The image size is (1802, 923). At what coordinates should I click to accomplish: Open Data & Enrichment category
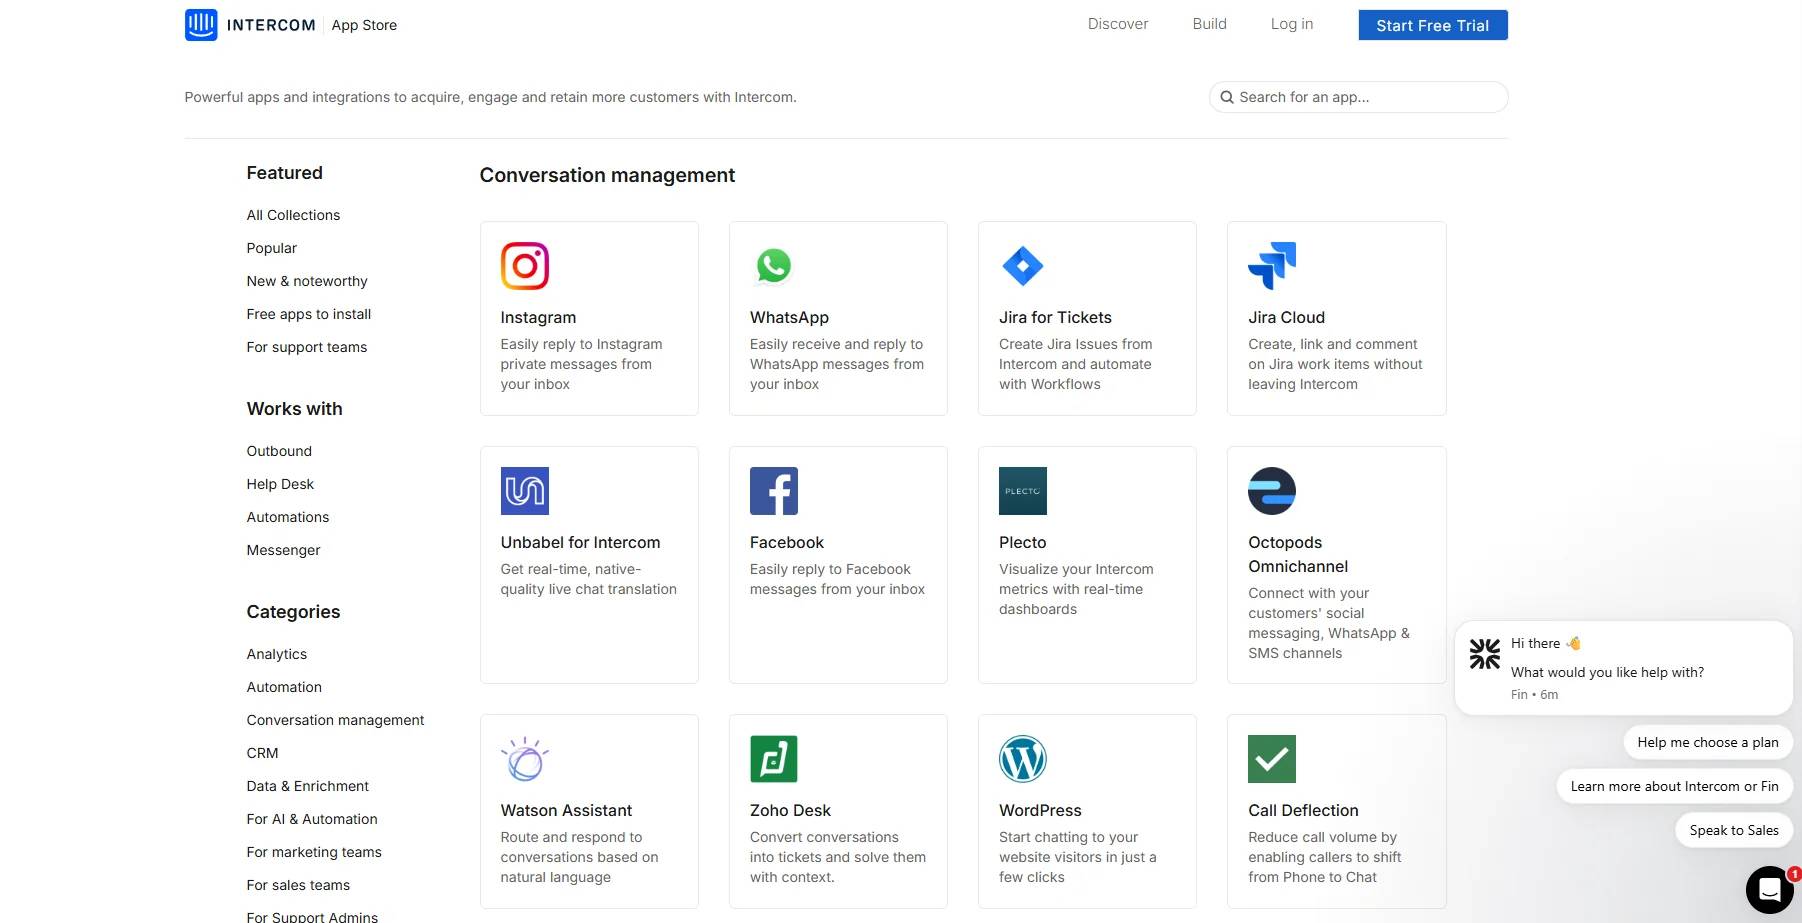pyautogui.click(x=308, y=786)
